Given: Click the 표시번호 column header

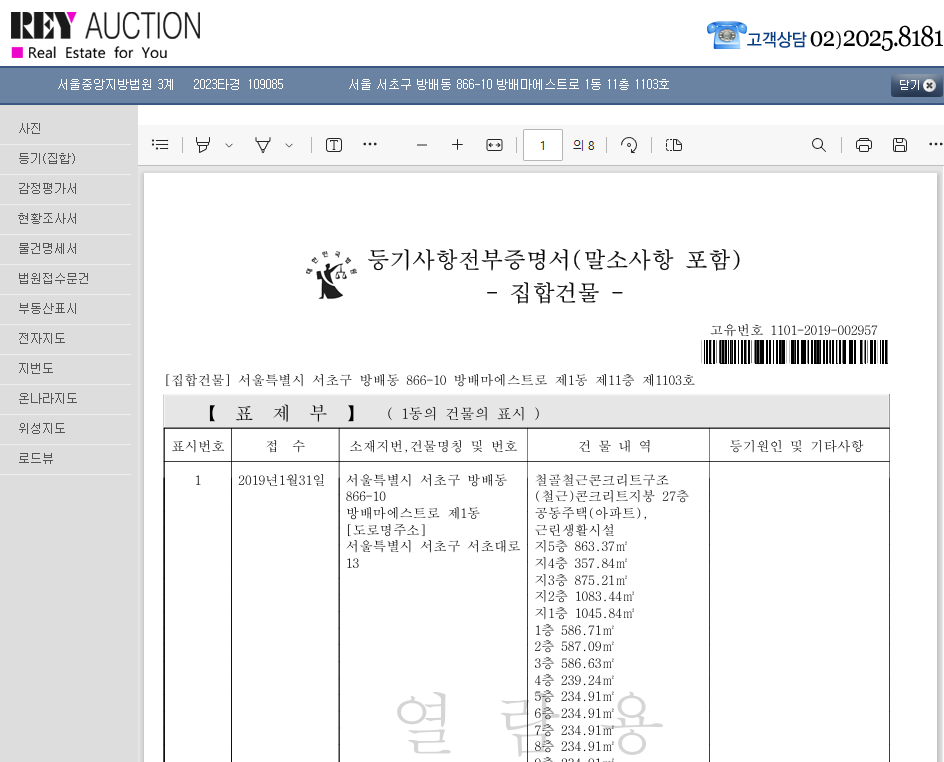Looking at the screenshot, I should click(x=197, y=446).
